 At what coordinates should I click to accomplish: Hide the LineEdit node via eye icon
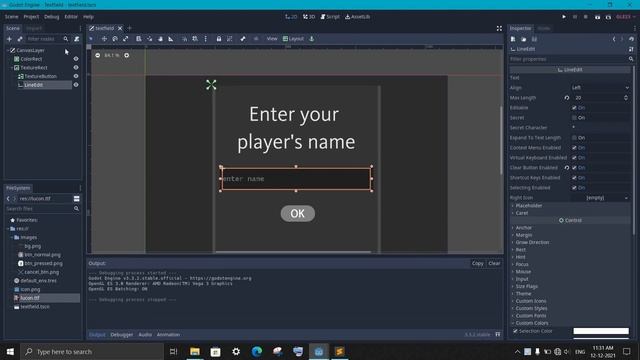point(76,85)
